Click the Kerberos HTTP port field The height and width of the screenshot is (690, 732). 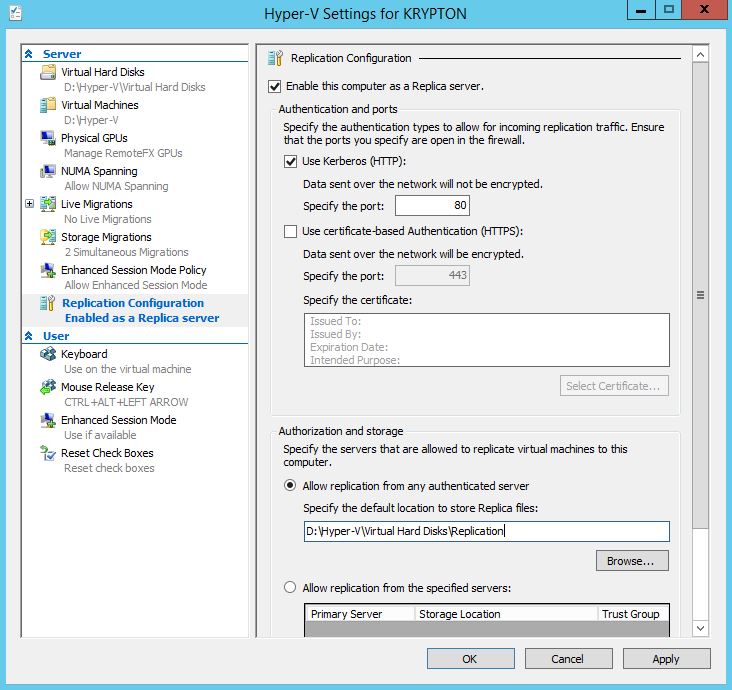[x=432, y=205]
